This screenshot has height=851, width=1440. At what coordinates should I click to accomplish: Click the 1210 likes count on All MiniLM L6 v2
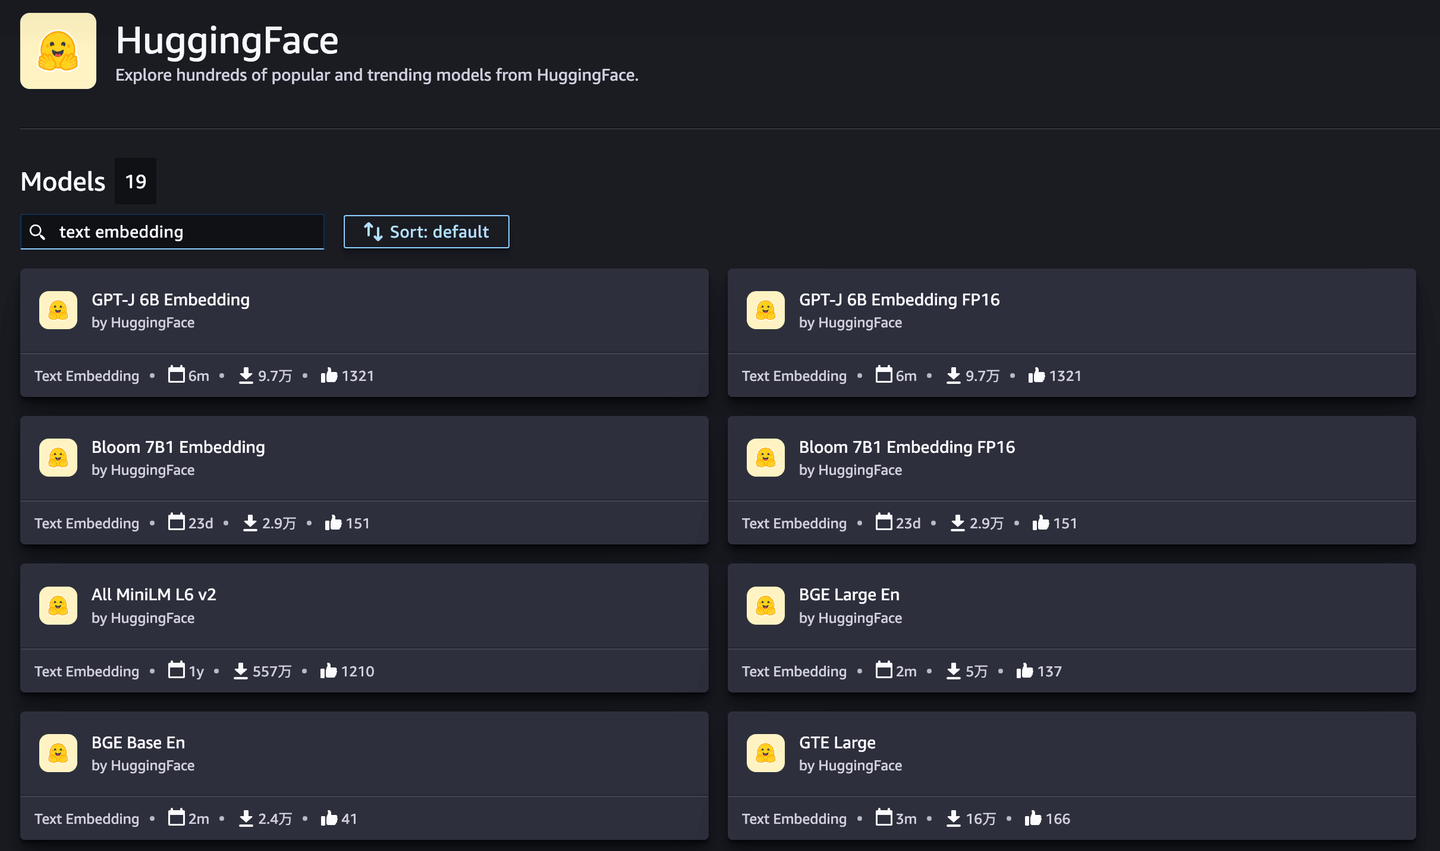[x=358, y=671]
